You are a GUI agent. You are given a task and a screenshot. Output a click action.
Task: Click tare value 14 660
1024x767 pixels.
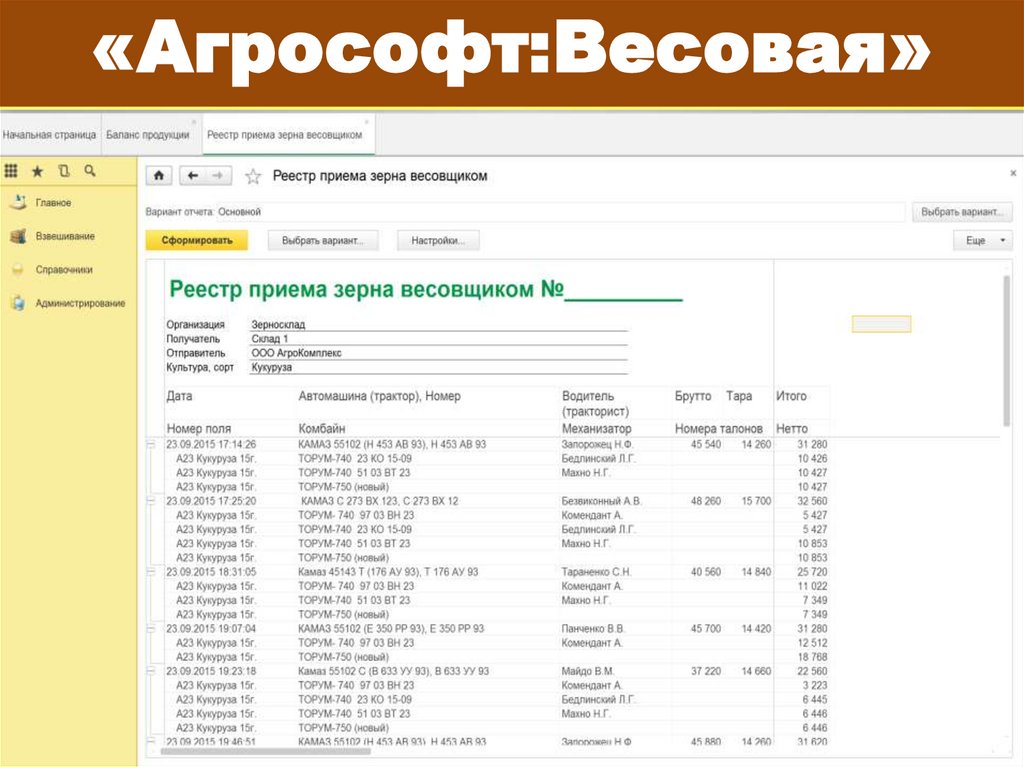pos(756,671)
